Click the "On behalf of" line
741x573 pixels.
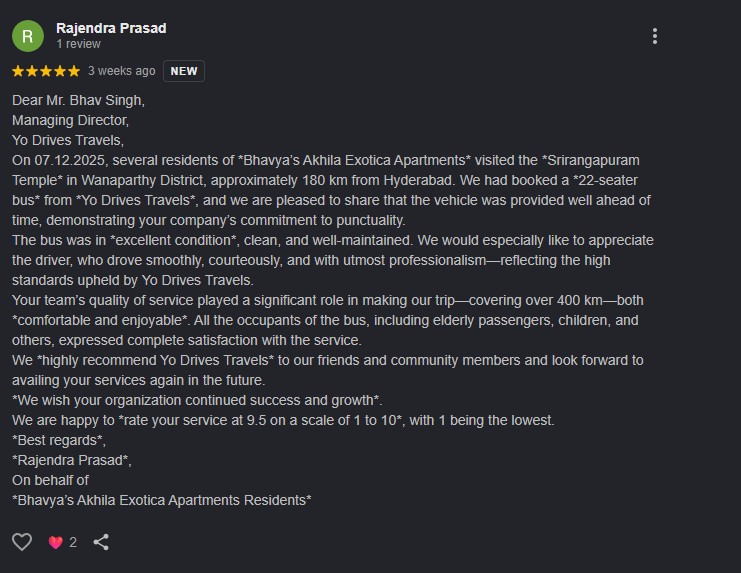click(x=50, y=480)
